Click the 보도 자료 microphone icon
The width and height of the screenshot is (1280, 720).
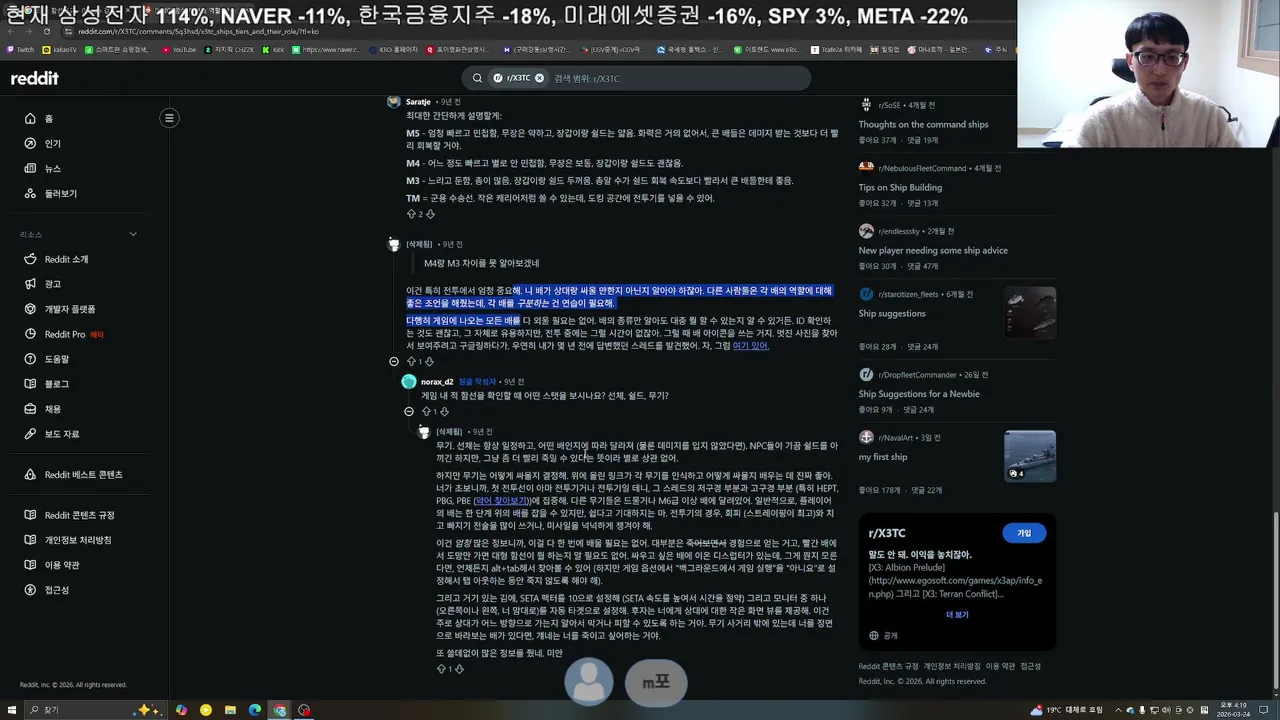pyautogui.click(x=29, y=434)
